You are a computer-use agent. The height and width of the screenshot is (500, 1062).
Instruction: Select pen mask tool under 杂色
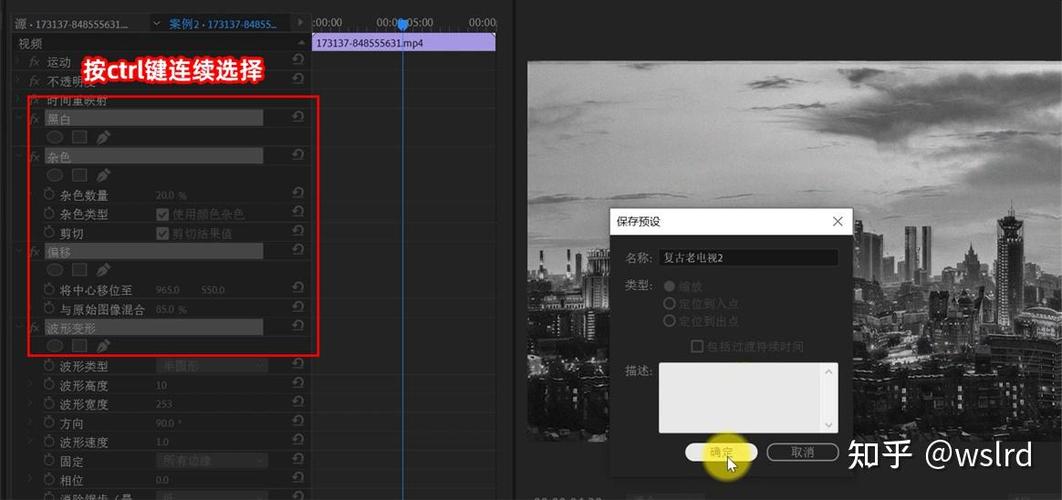[103, 175]
